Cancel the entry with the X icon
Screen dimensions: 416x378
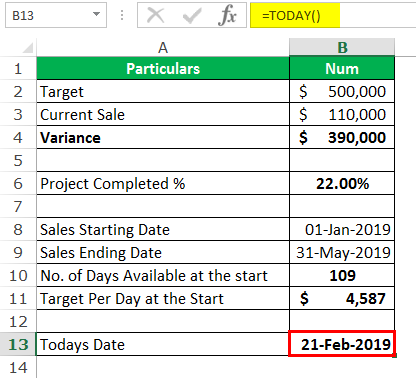(156, 15)
